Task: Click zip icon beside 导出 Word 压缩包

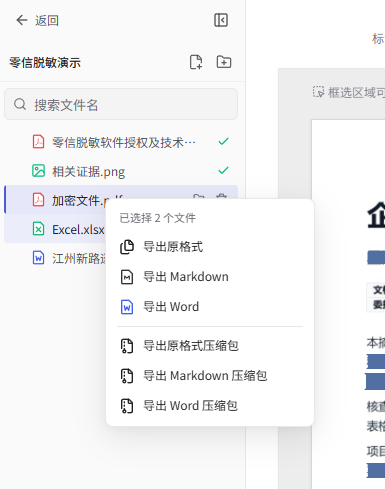Action: click(x=127, y=406)
